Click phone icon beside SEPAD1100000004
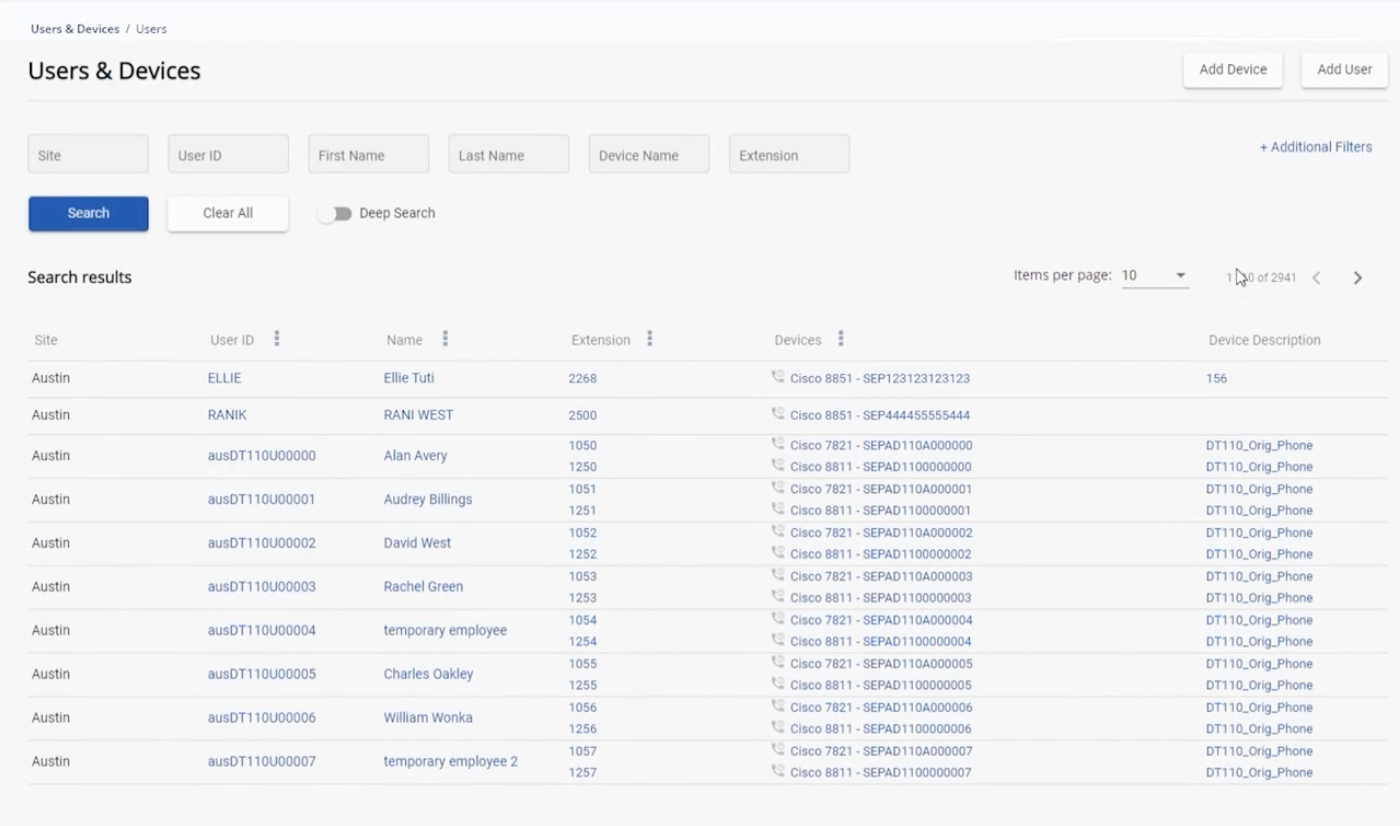1400x826 pixels. (778, 640)
